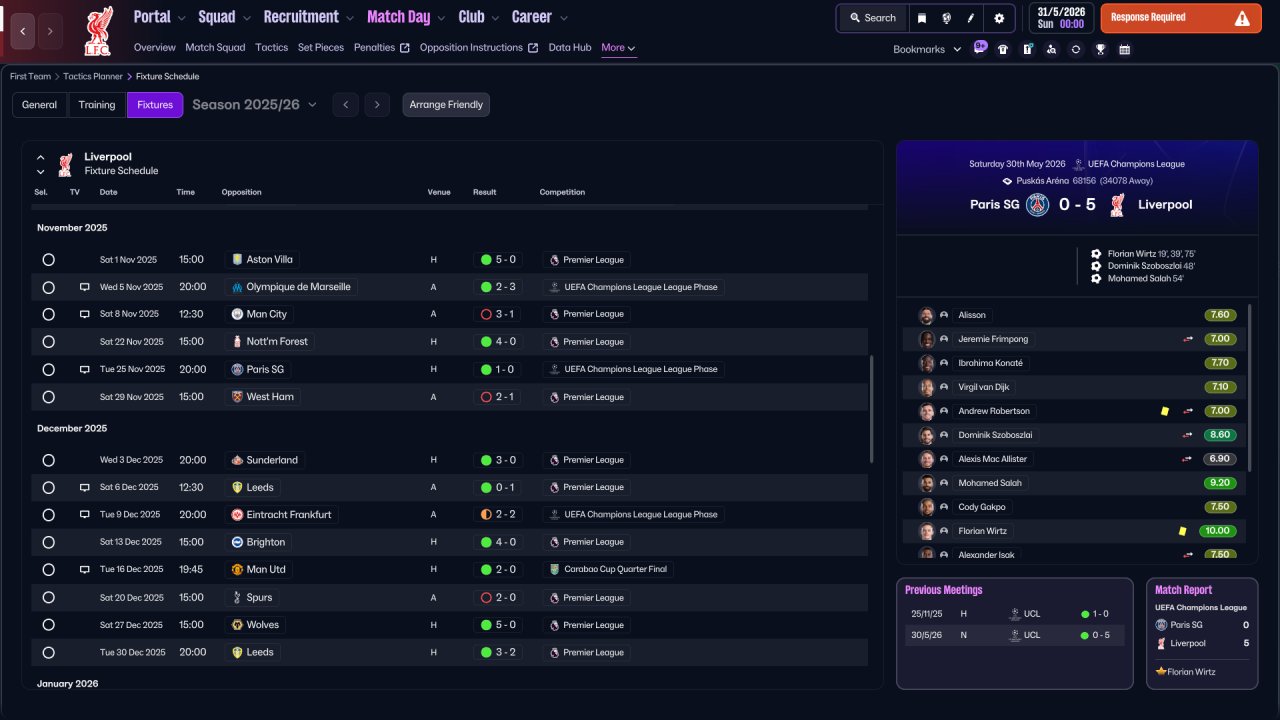Expand the Bookmarks dropdown
The height and width of the screenshot is (720, 1280).
click(x=927, y=49)
